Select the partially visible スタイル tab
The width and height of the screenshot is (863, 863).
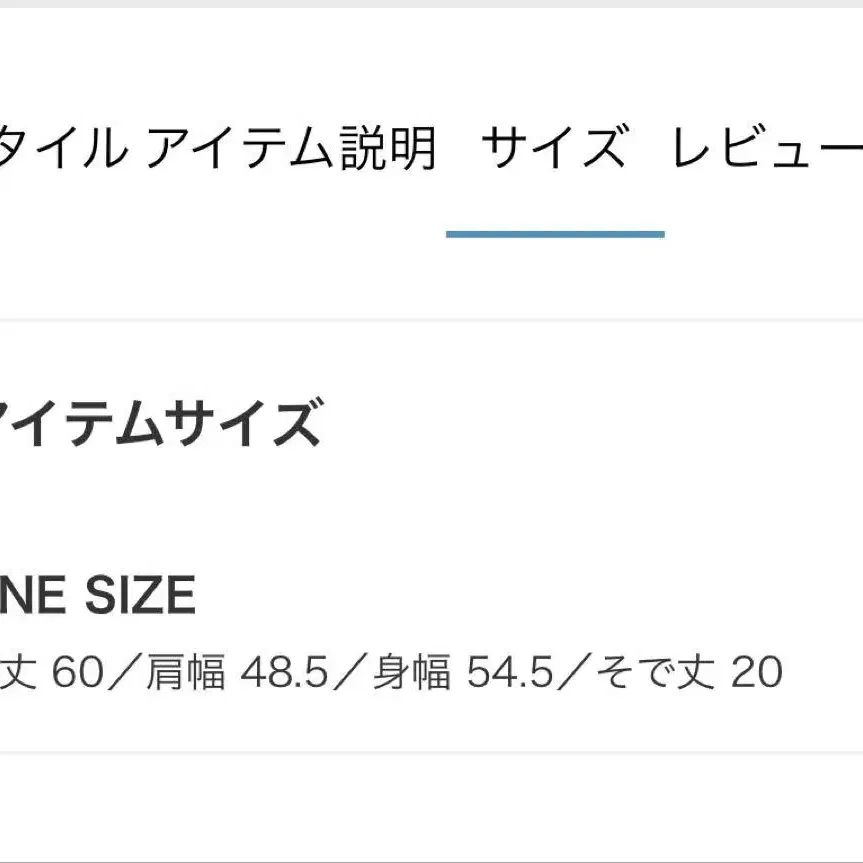62,150
